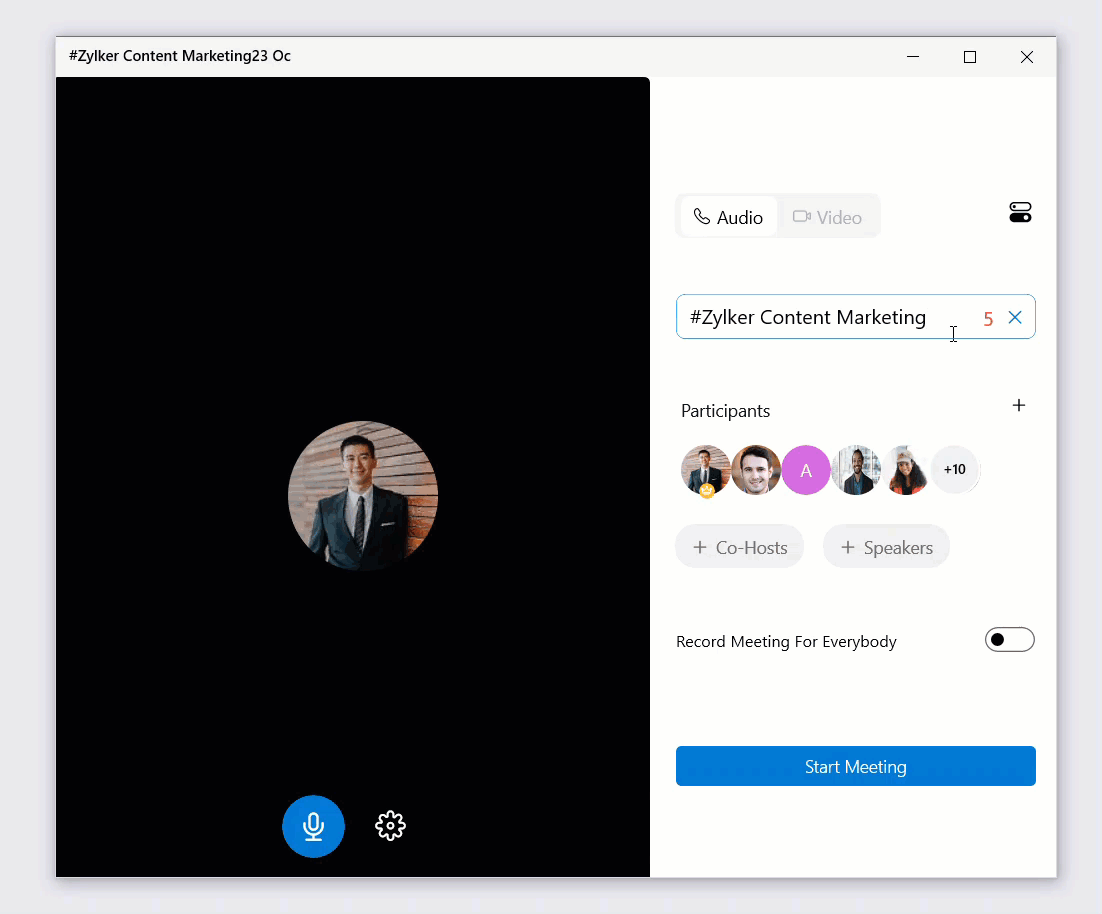
Task: Select the purple A participant avatar
Action: click(805, 470)
